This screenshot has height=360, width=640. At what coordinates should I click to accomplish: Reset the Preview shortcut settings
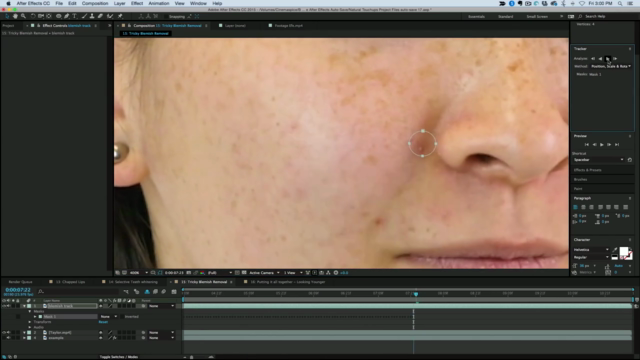(x=630, y=160)
